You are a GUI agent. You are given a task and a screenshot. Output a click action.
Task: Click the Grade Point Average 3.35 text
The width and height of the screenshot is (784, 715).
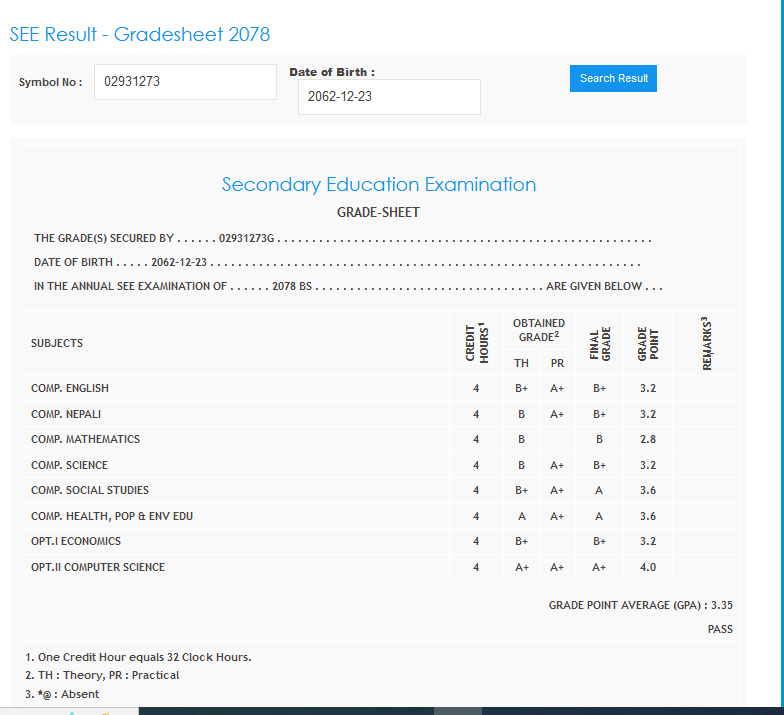[640, 605]
